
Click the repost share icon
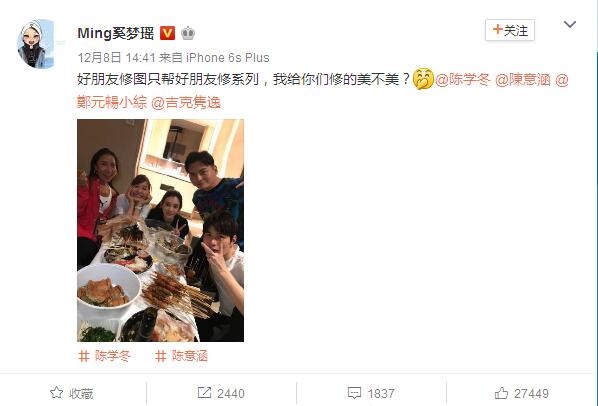click(204, 393)
